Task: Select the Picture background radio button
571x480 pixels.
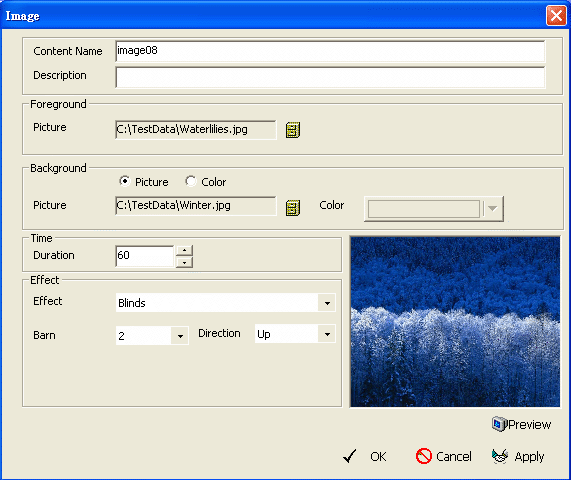Action: click(125, 181)
